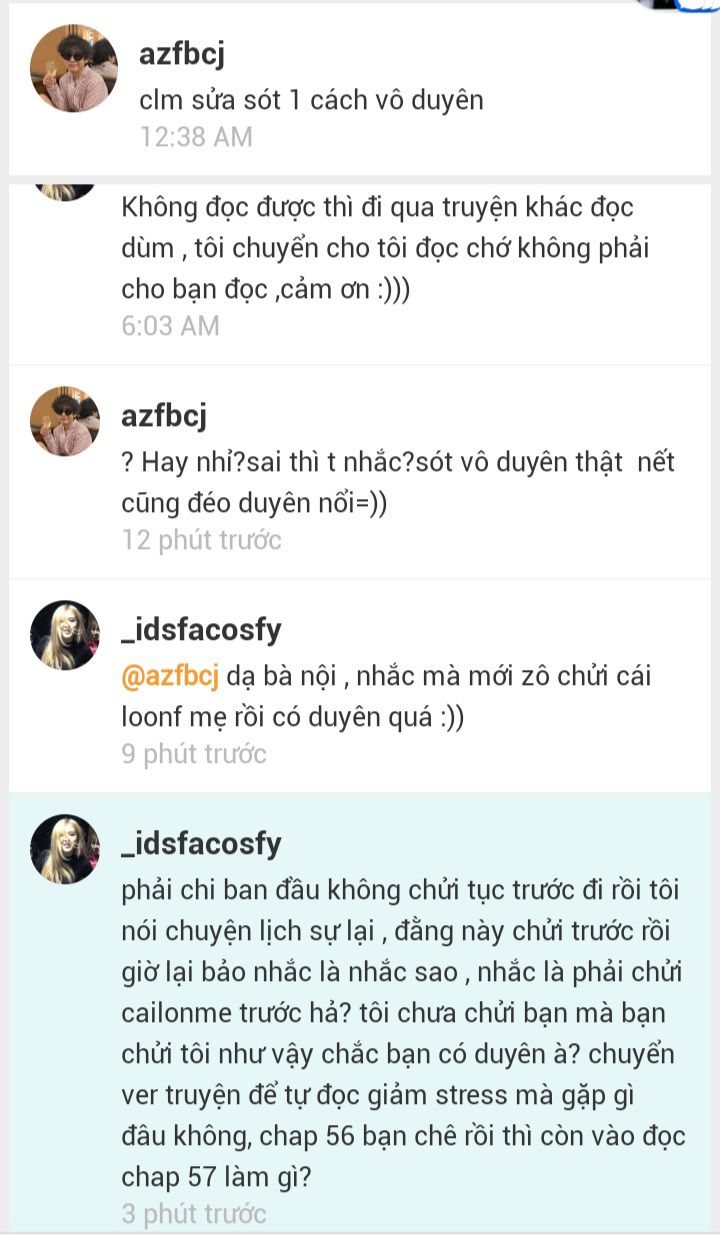Click the "12 phút trước" timestamp

202,540
